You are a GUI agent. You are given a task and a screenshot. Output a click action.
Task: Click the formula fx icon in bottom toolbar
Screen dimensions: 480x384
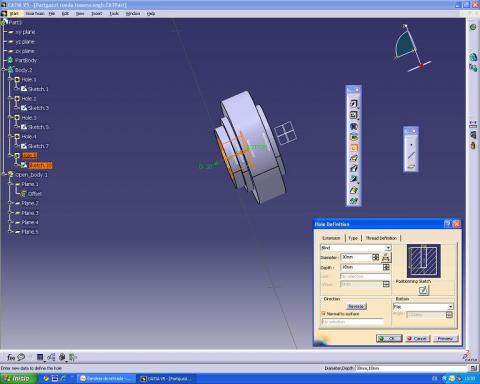11,357
